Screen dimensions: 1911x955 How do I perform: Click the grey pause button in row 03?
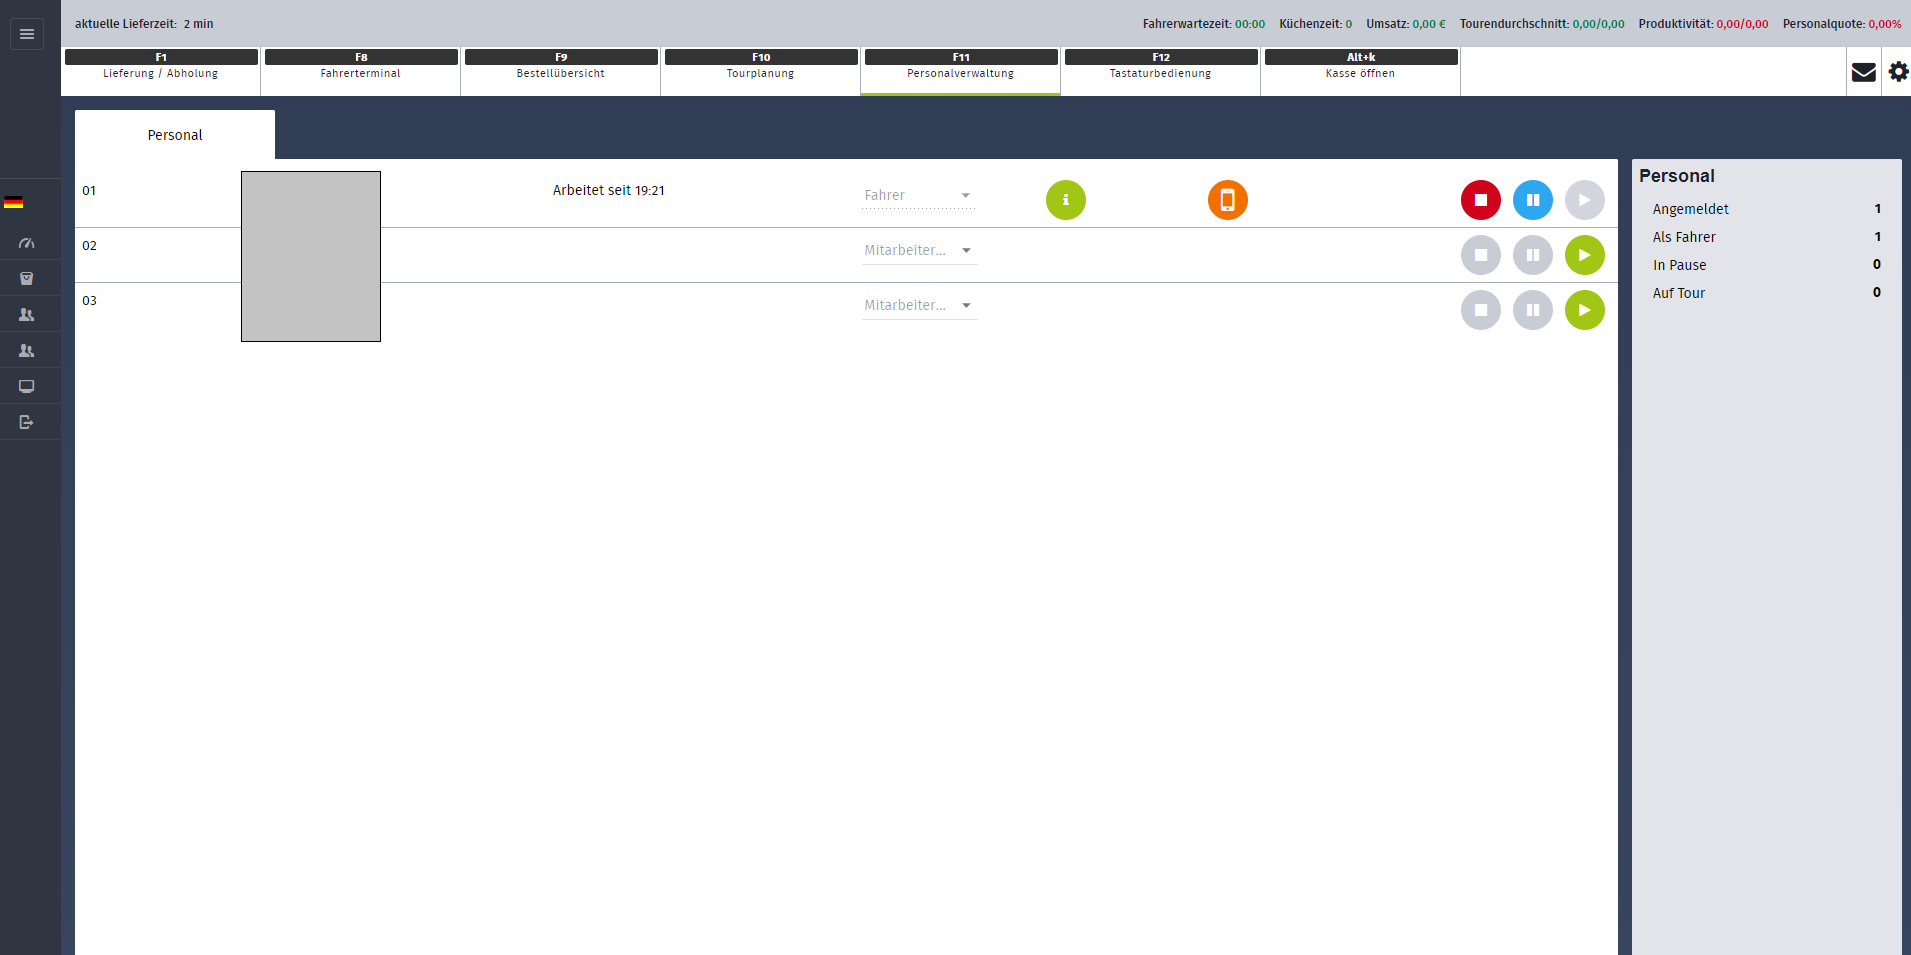pos(1533,310)
